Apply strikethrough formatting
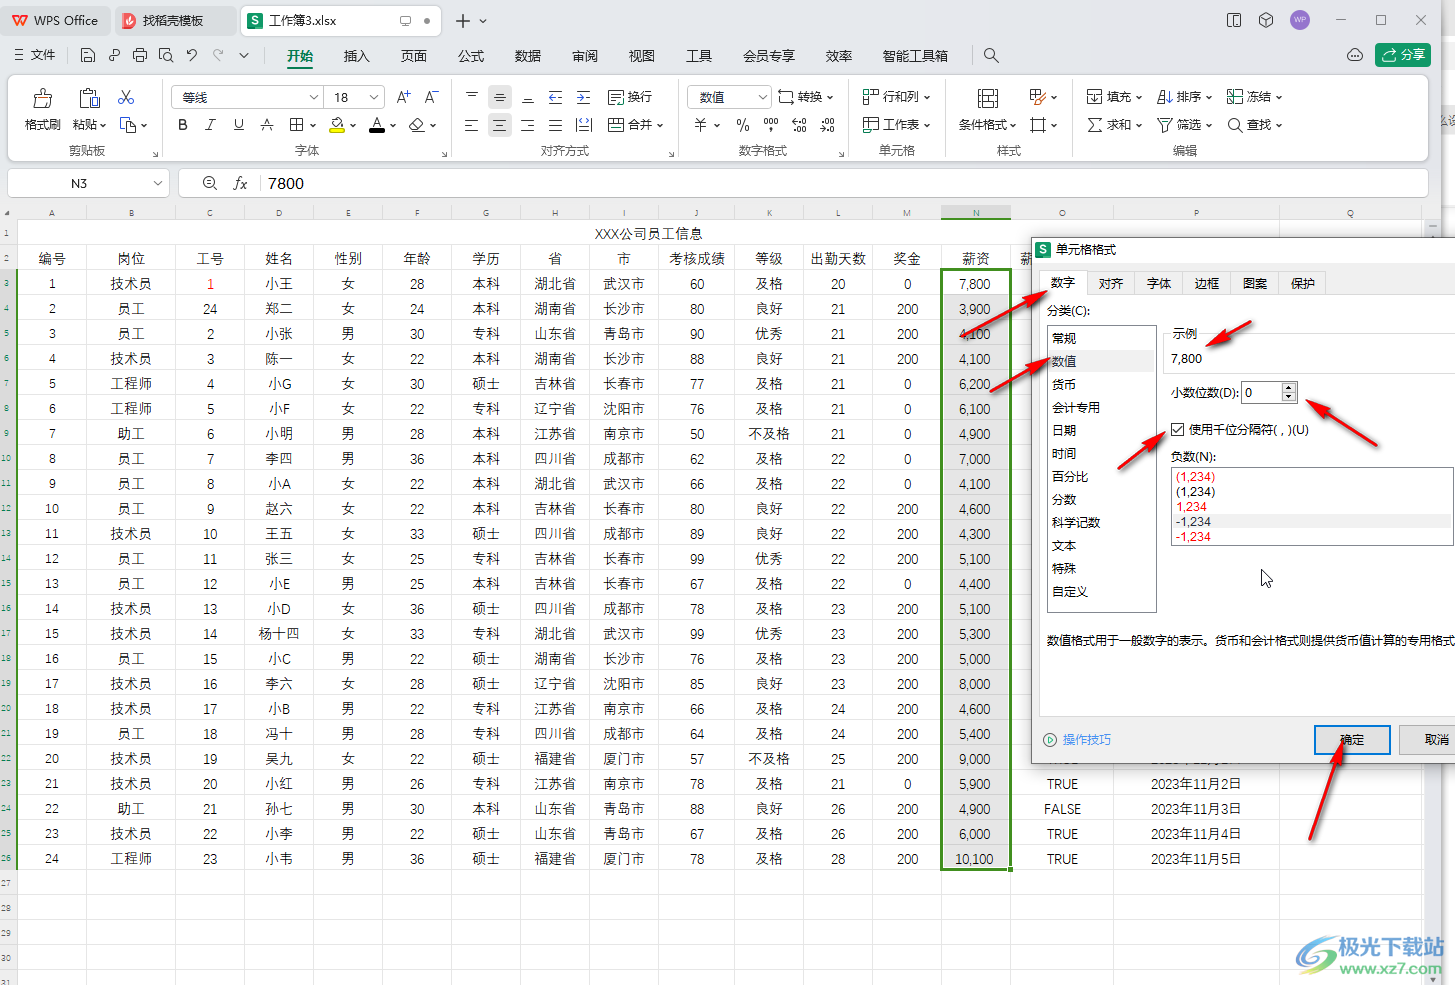This screenshot has height=985, width=1455. pos(266,125)
